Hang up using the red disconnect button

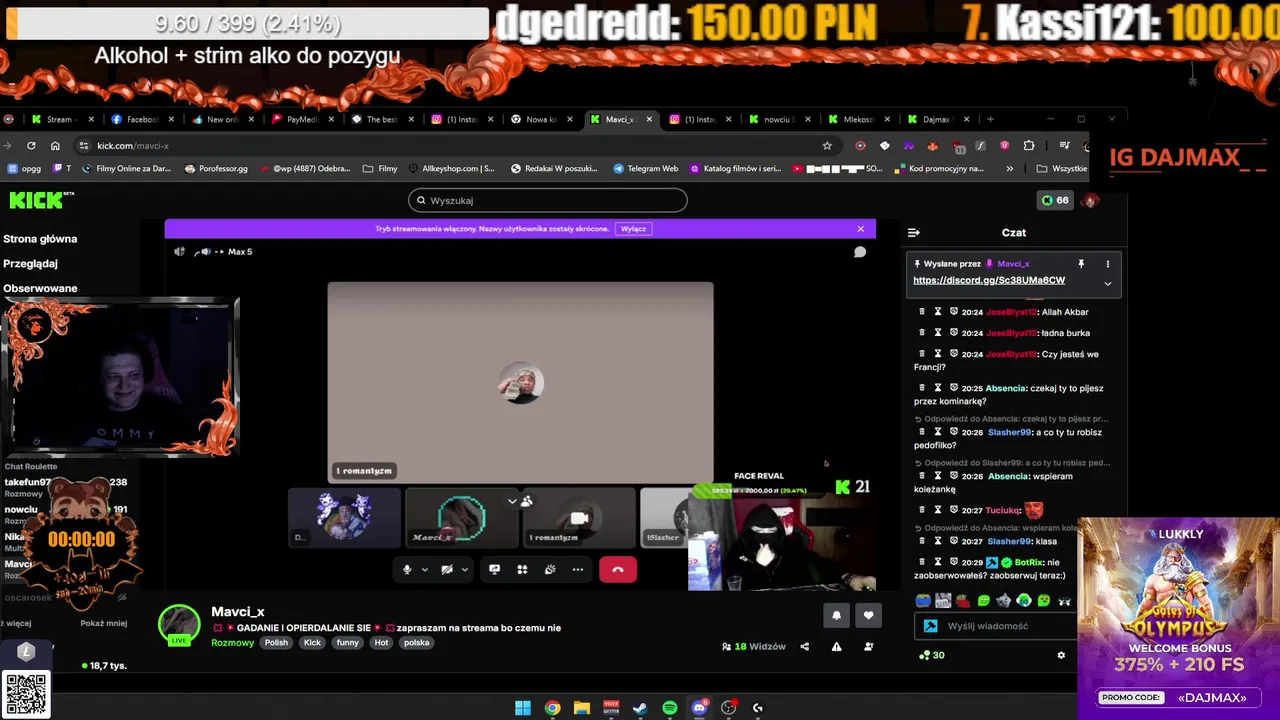(x=618, y=569)
